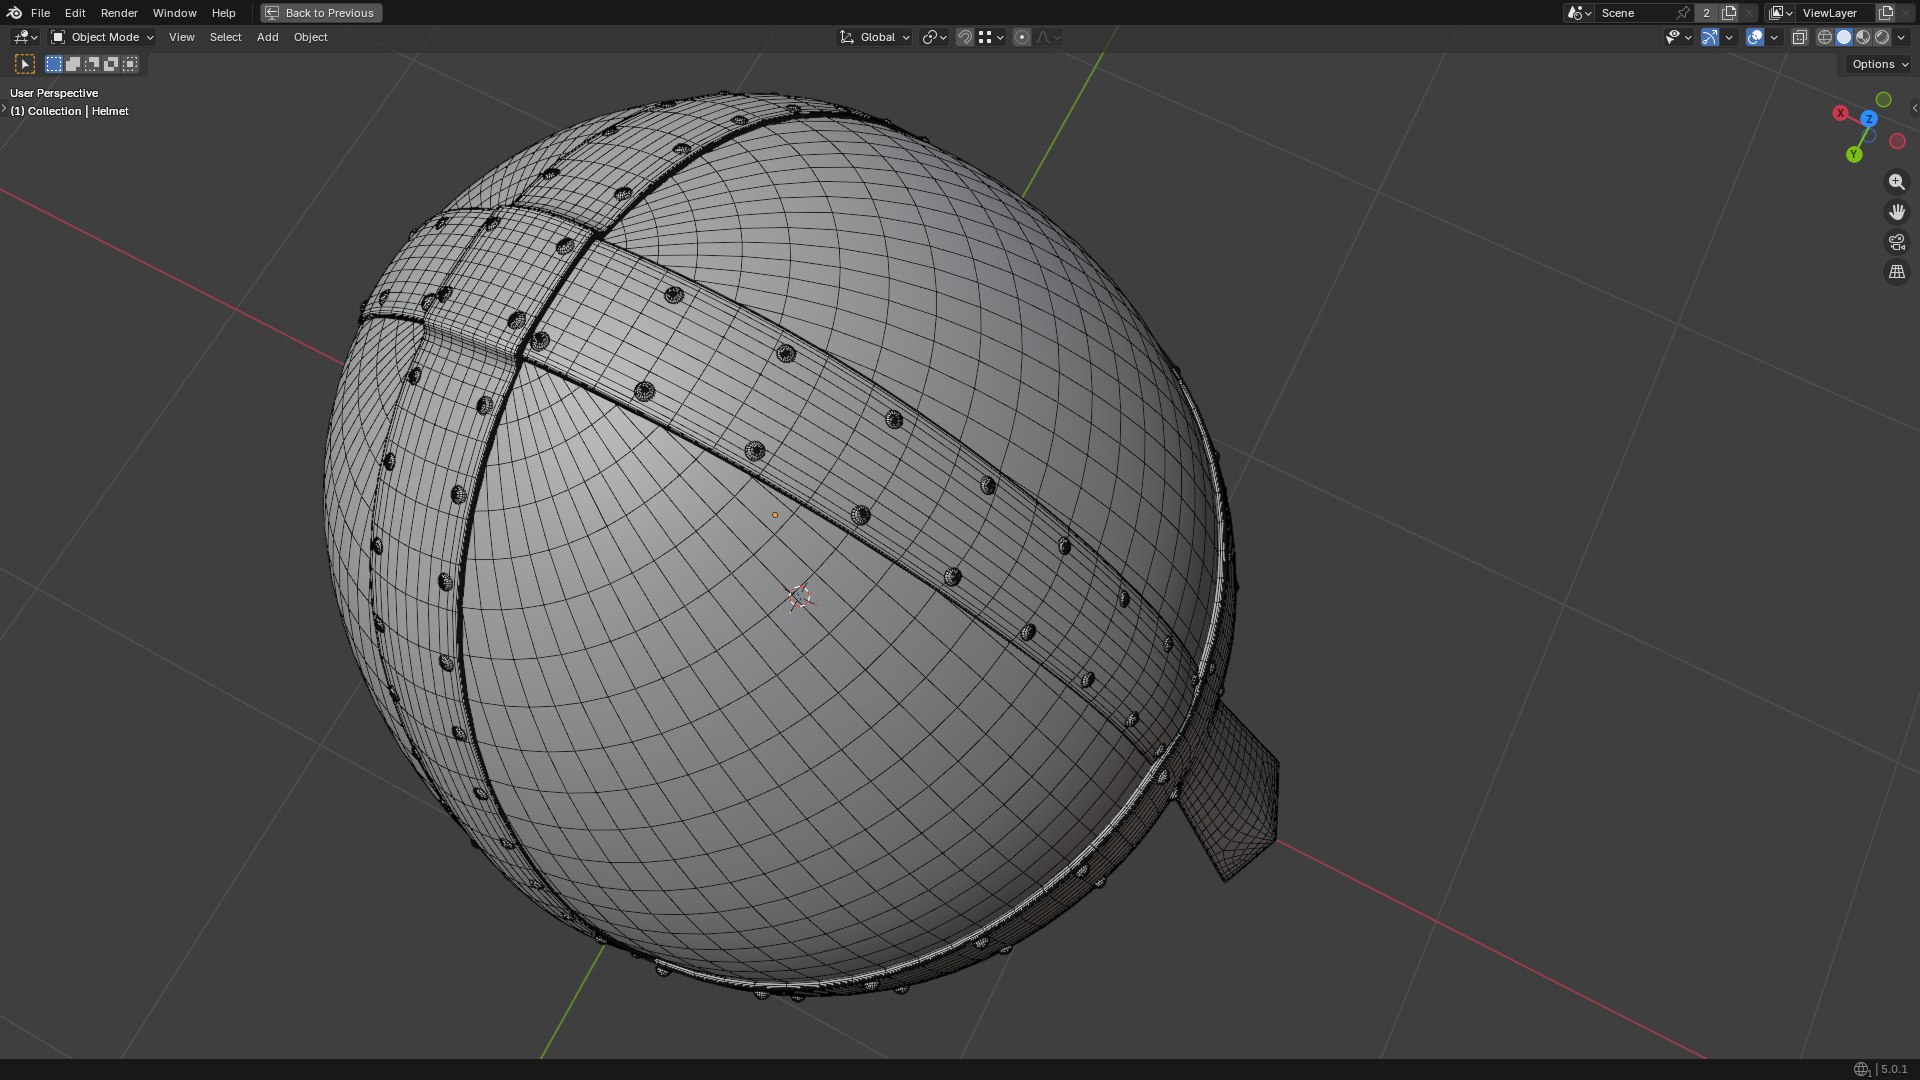Choose Extend existing selection mode

pyautogui.click(x=73, y=64)
